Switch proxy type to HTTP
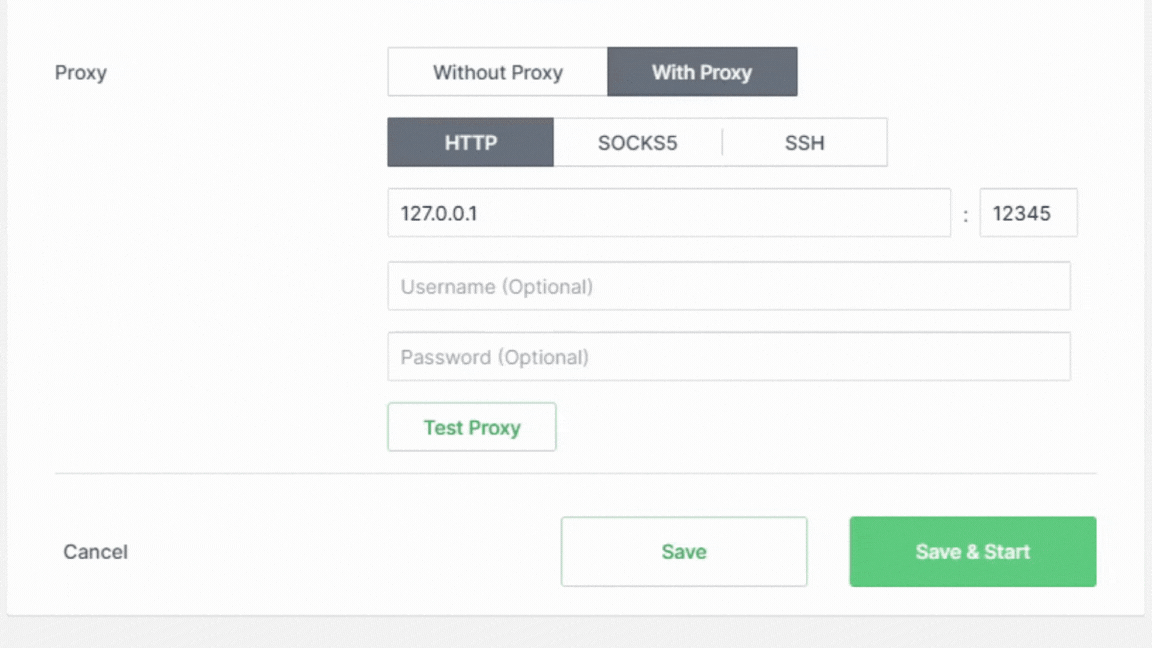This screenshot has width=1152, height=648. 471,143
